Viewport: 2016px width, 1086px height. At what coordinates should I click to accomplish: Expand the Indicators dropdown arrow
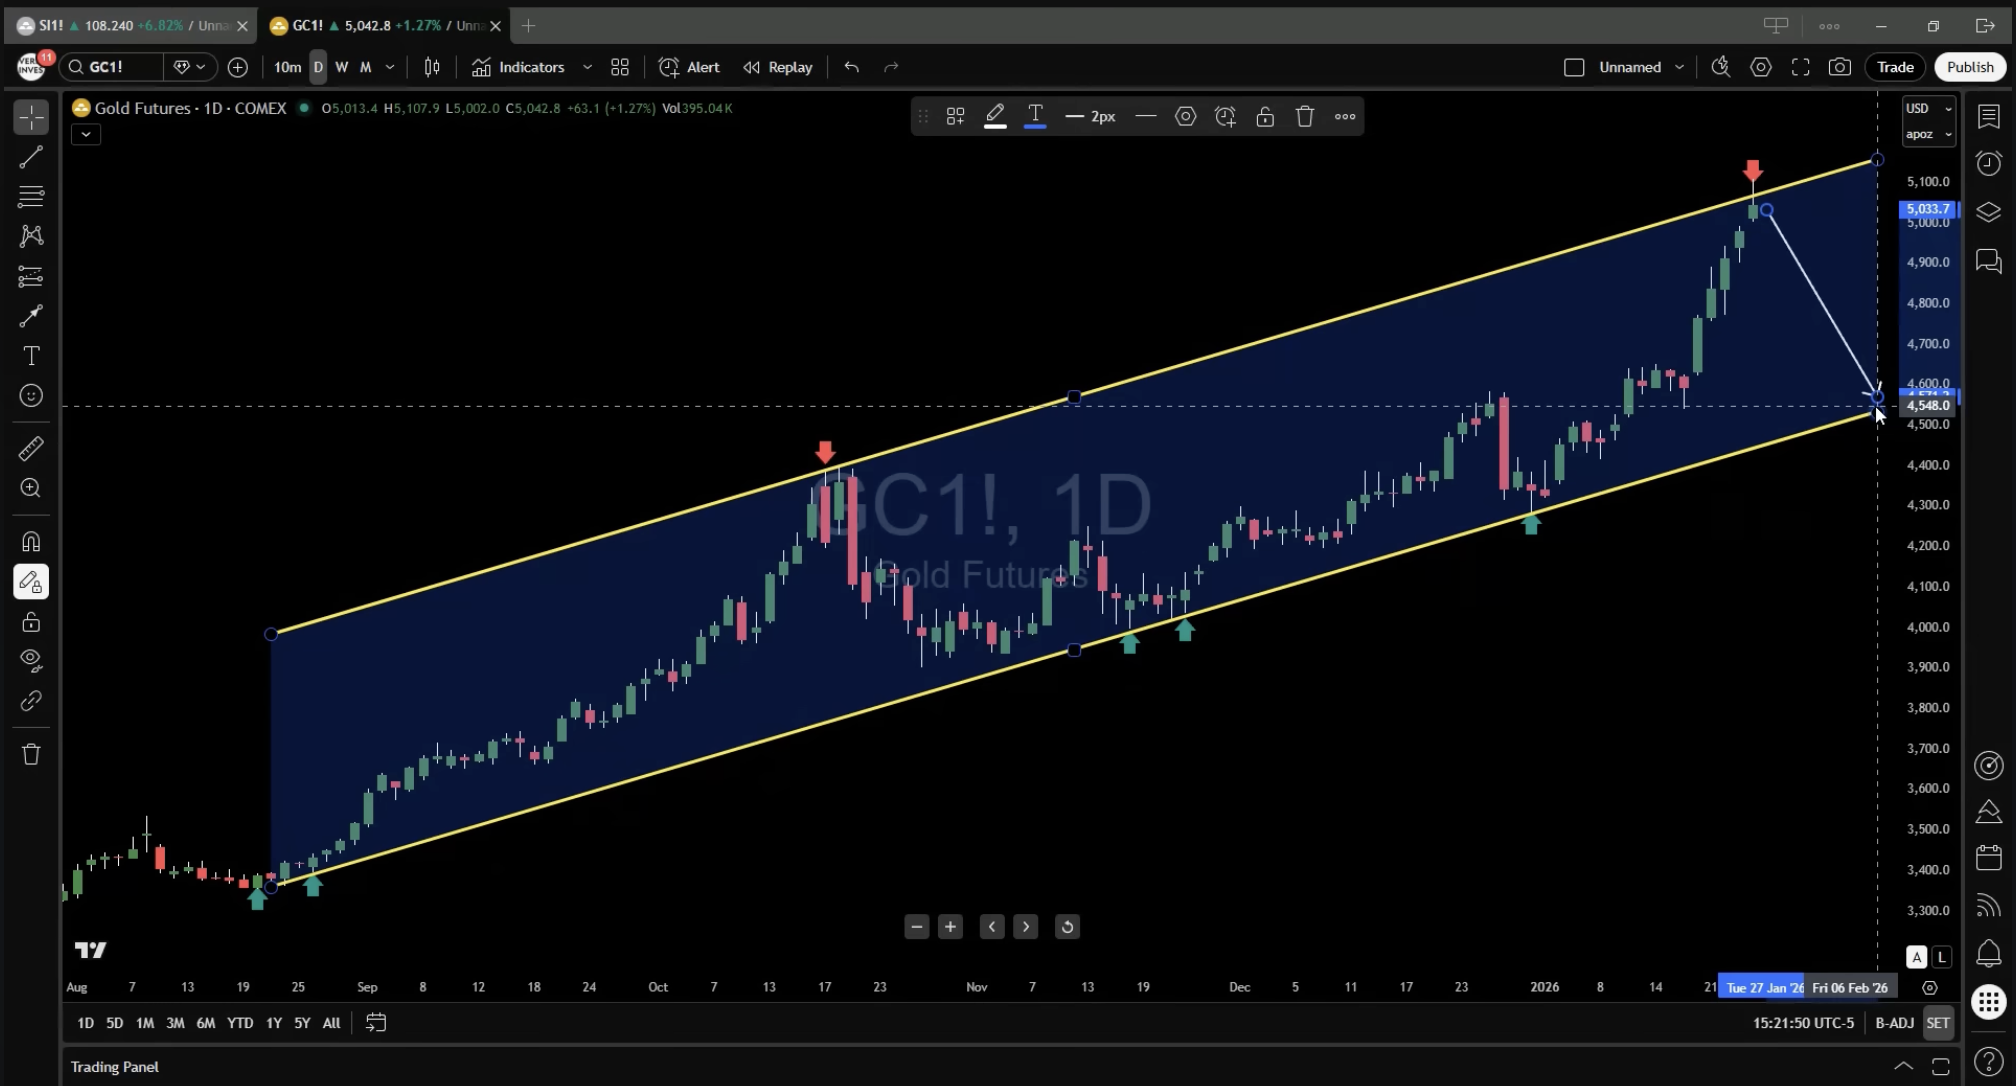click(x=587, y=67)
